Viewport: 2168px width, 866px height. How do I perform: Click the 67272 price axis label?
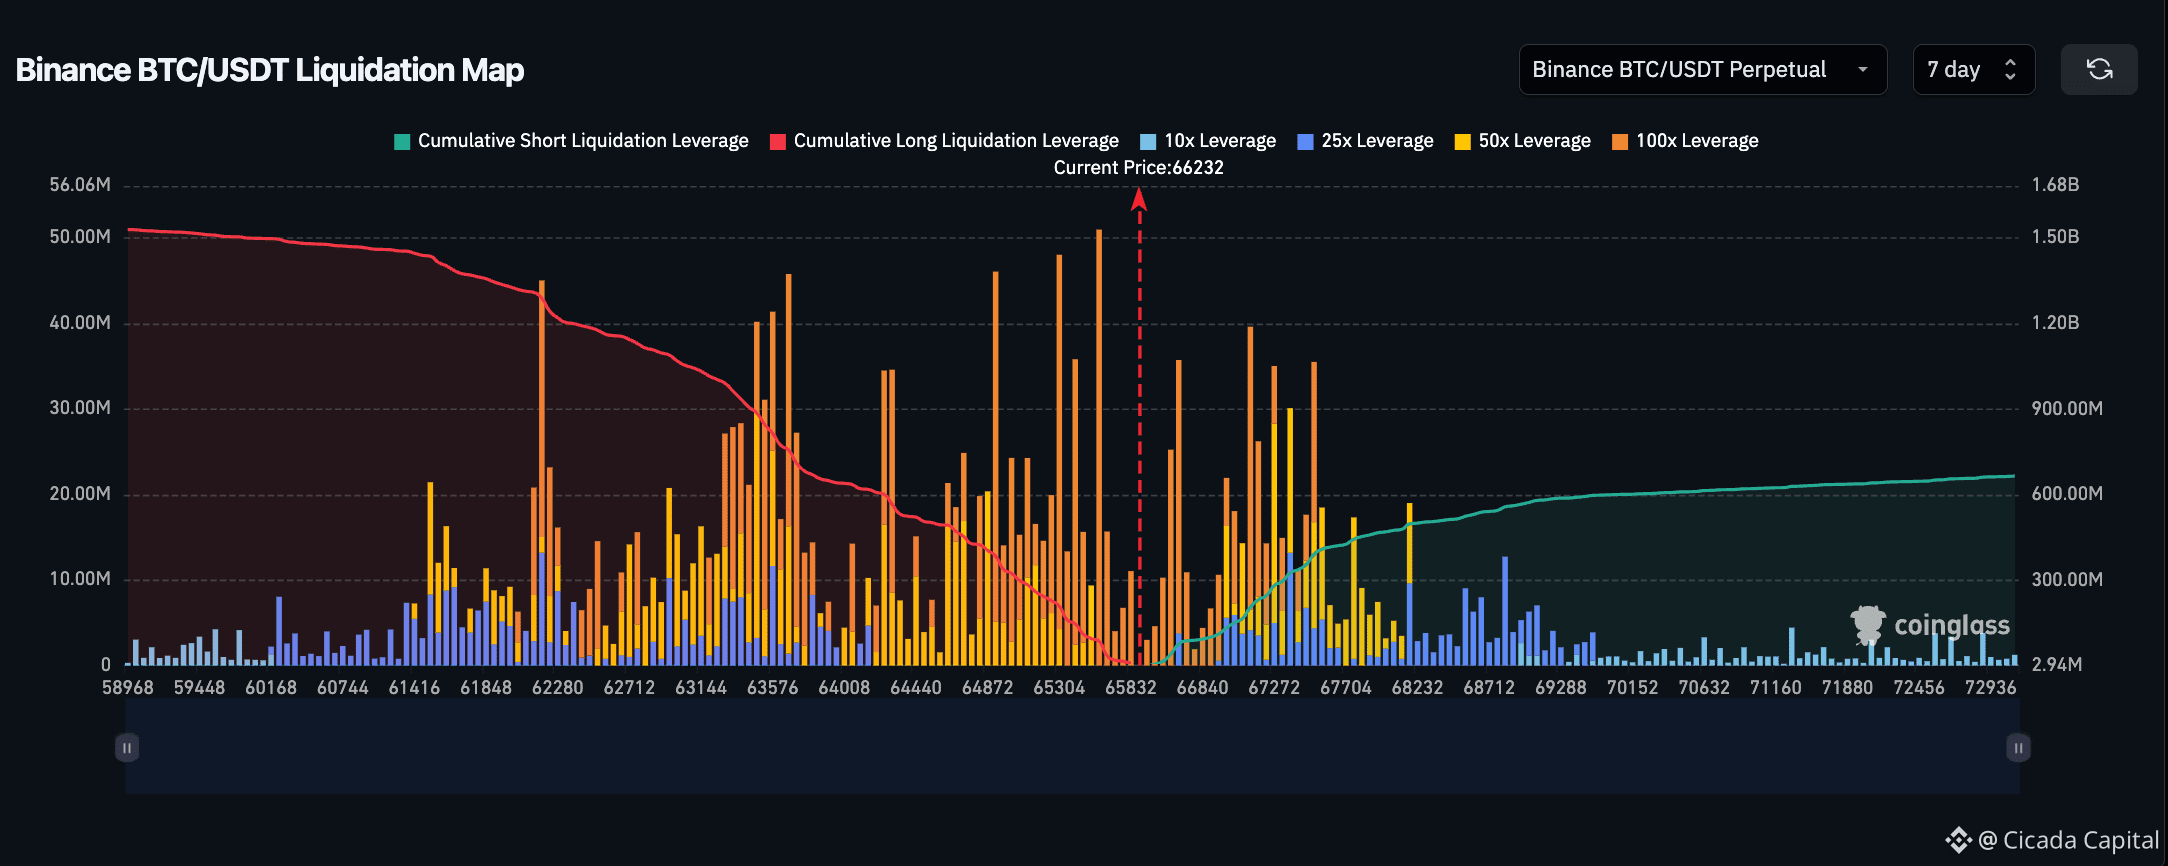(x=1274, y=688)
